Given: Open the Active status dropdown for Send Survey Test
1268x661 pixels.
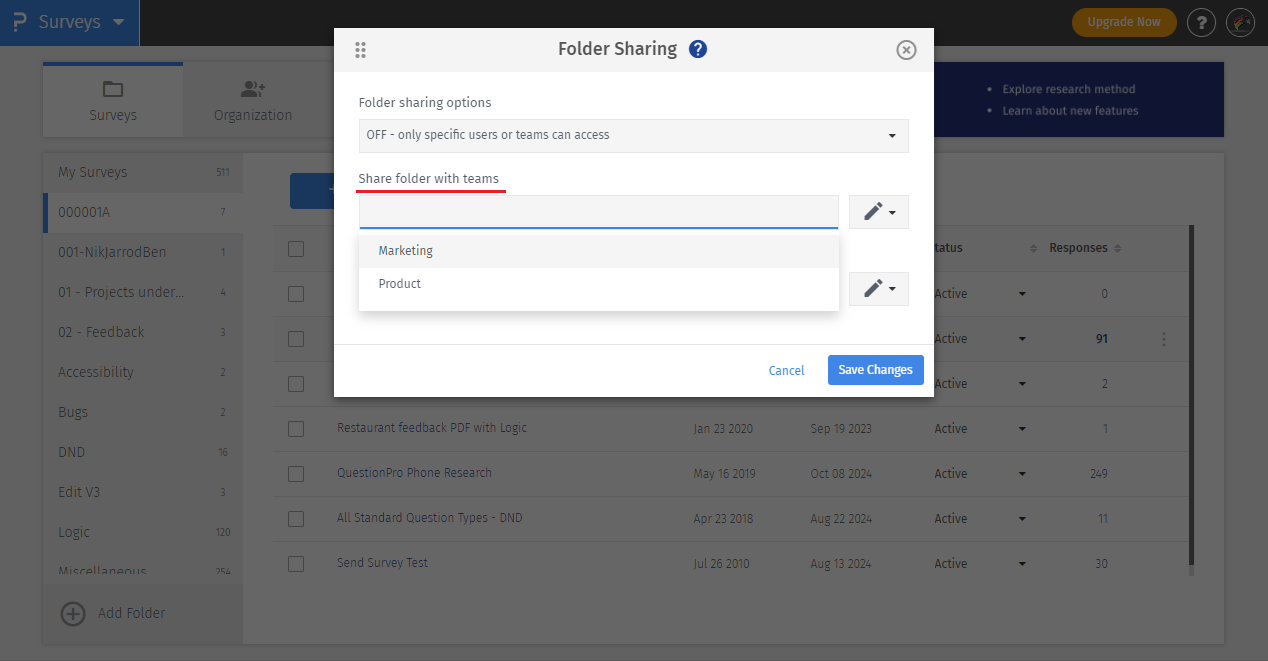Looking at the screenshot, I should click(1021, 563).
